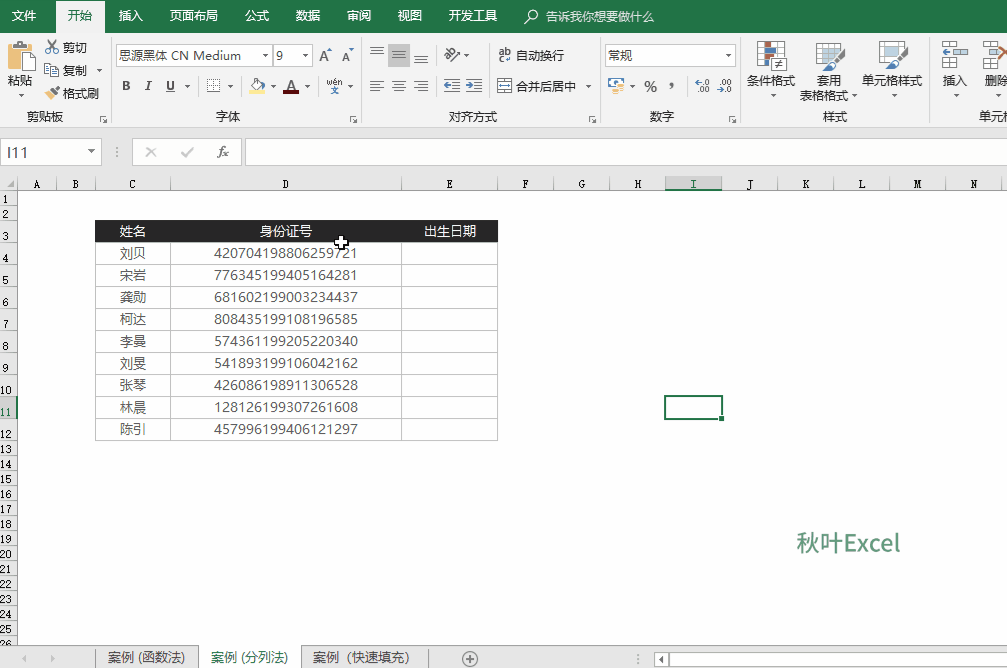
Task: Open Conditional Formatting (条件格式)
Action: tap(771, 70)
